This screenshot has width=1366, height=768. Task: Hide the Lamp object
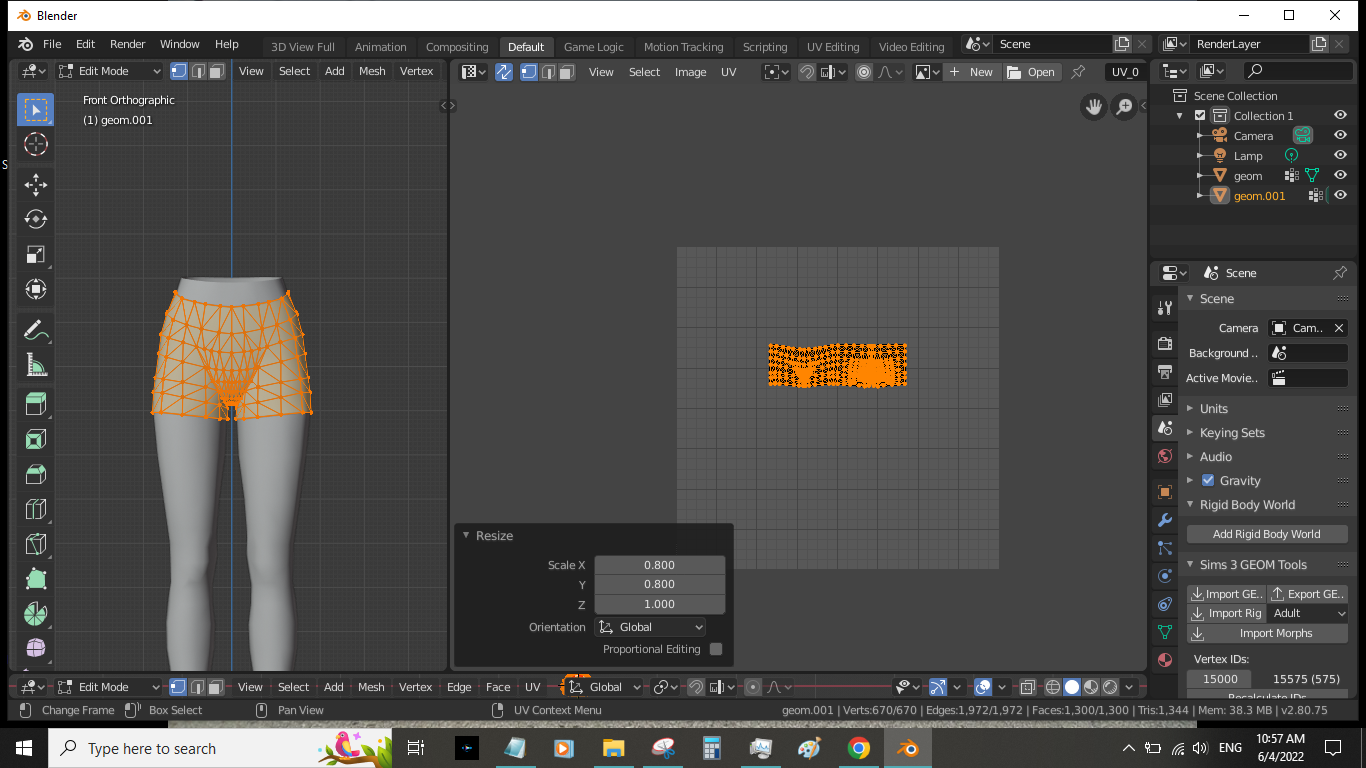(x=1340, y=156)
